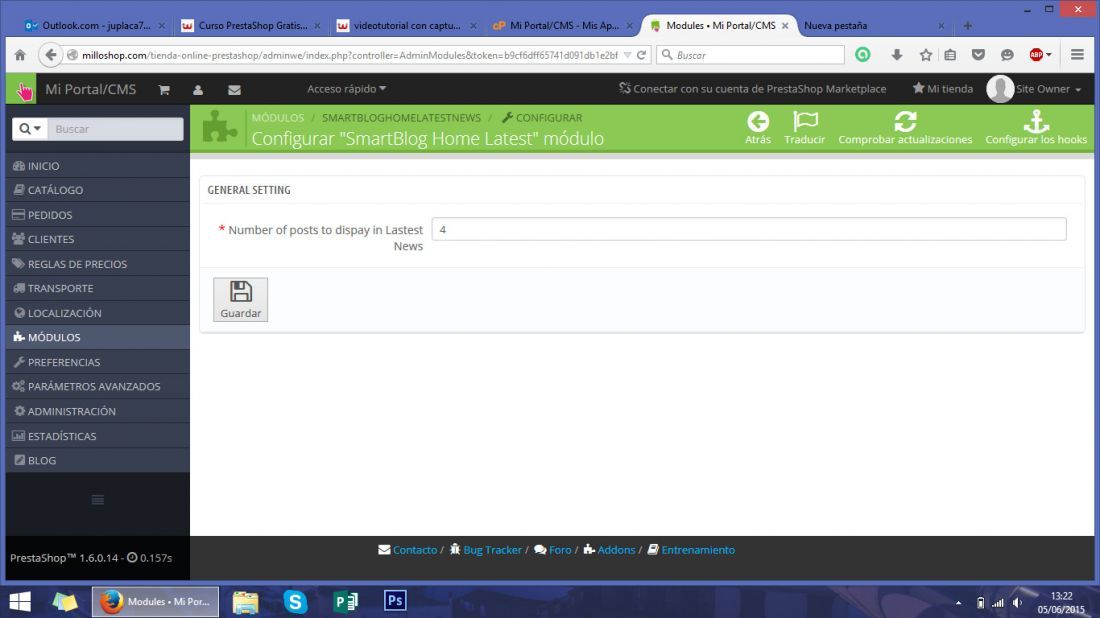Open a new browser tab plus button
This screenshot has height=618, width=1100.
point(967,26)
